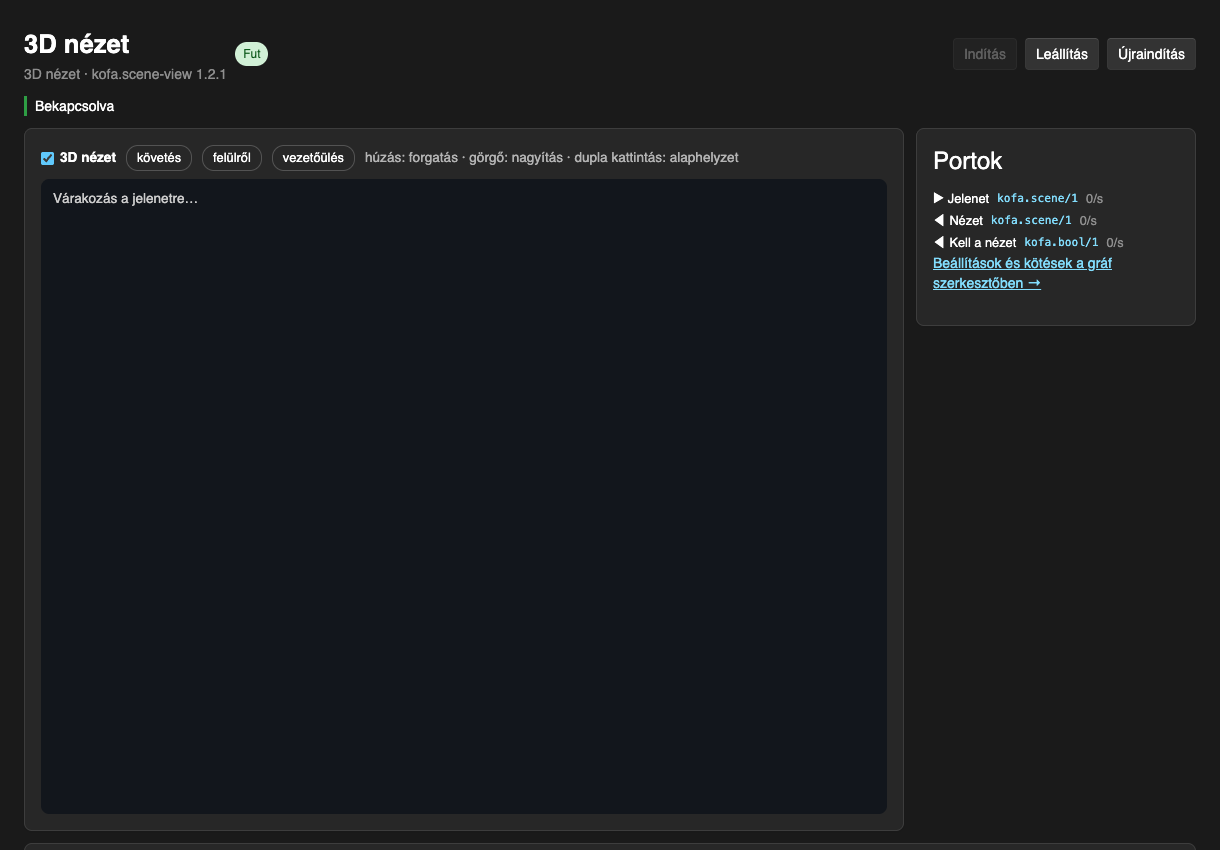
Task: Click the 0/s rate next to Kell a nézet
Action: (x=1115, y=242)
